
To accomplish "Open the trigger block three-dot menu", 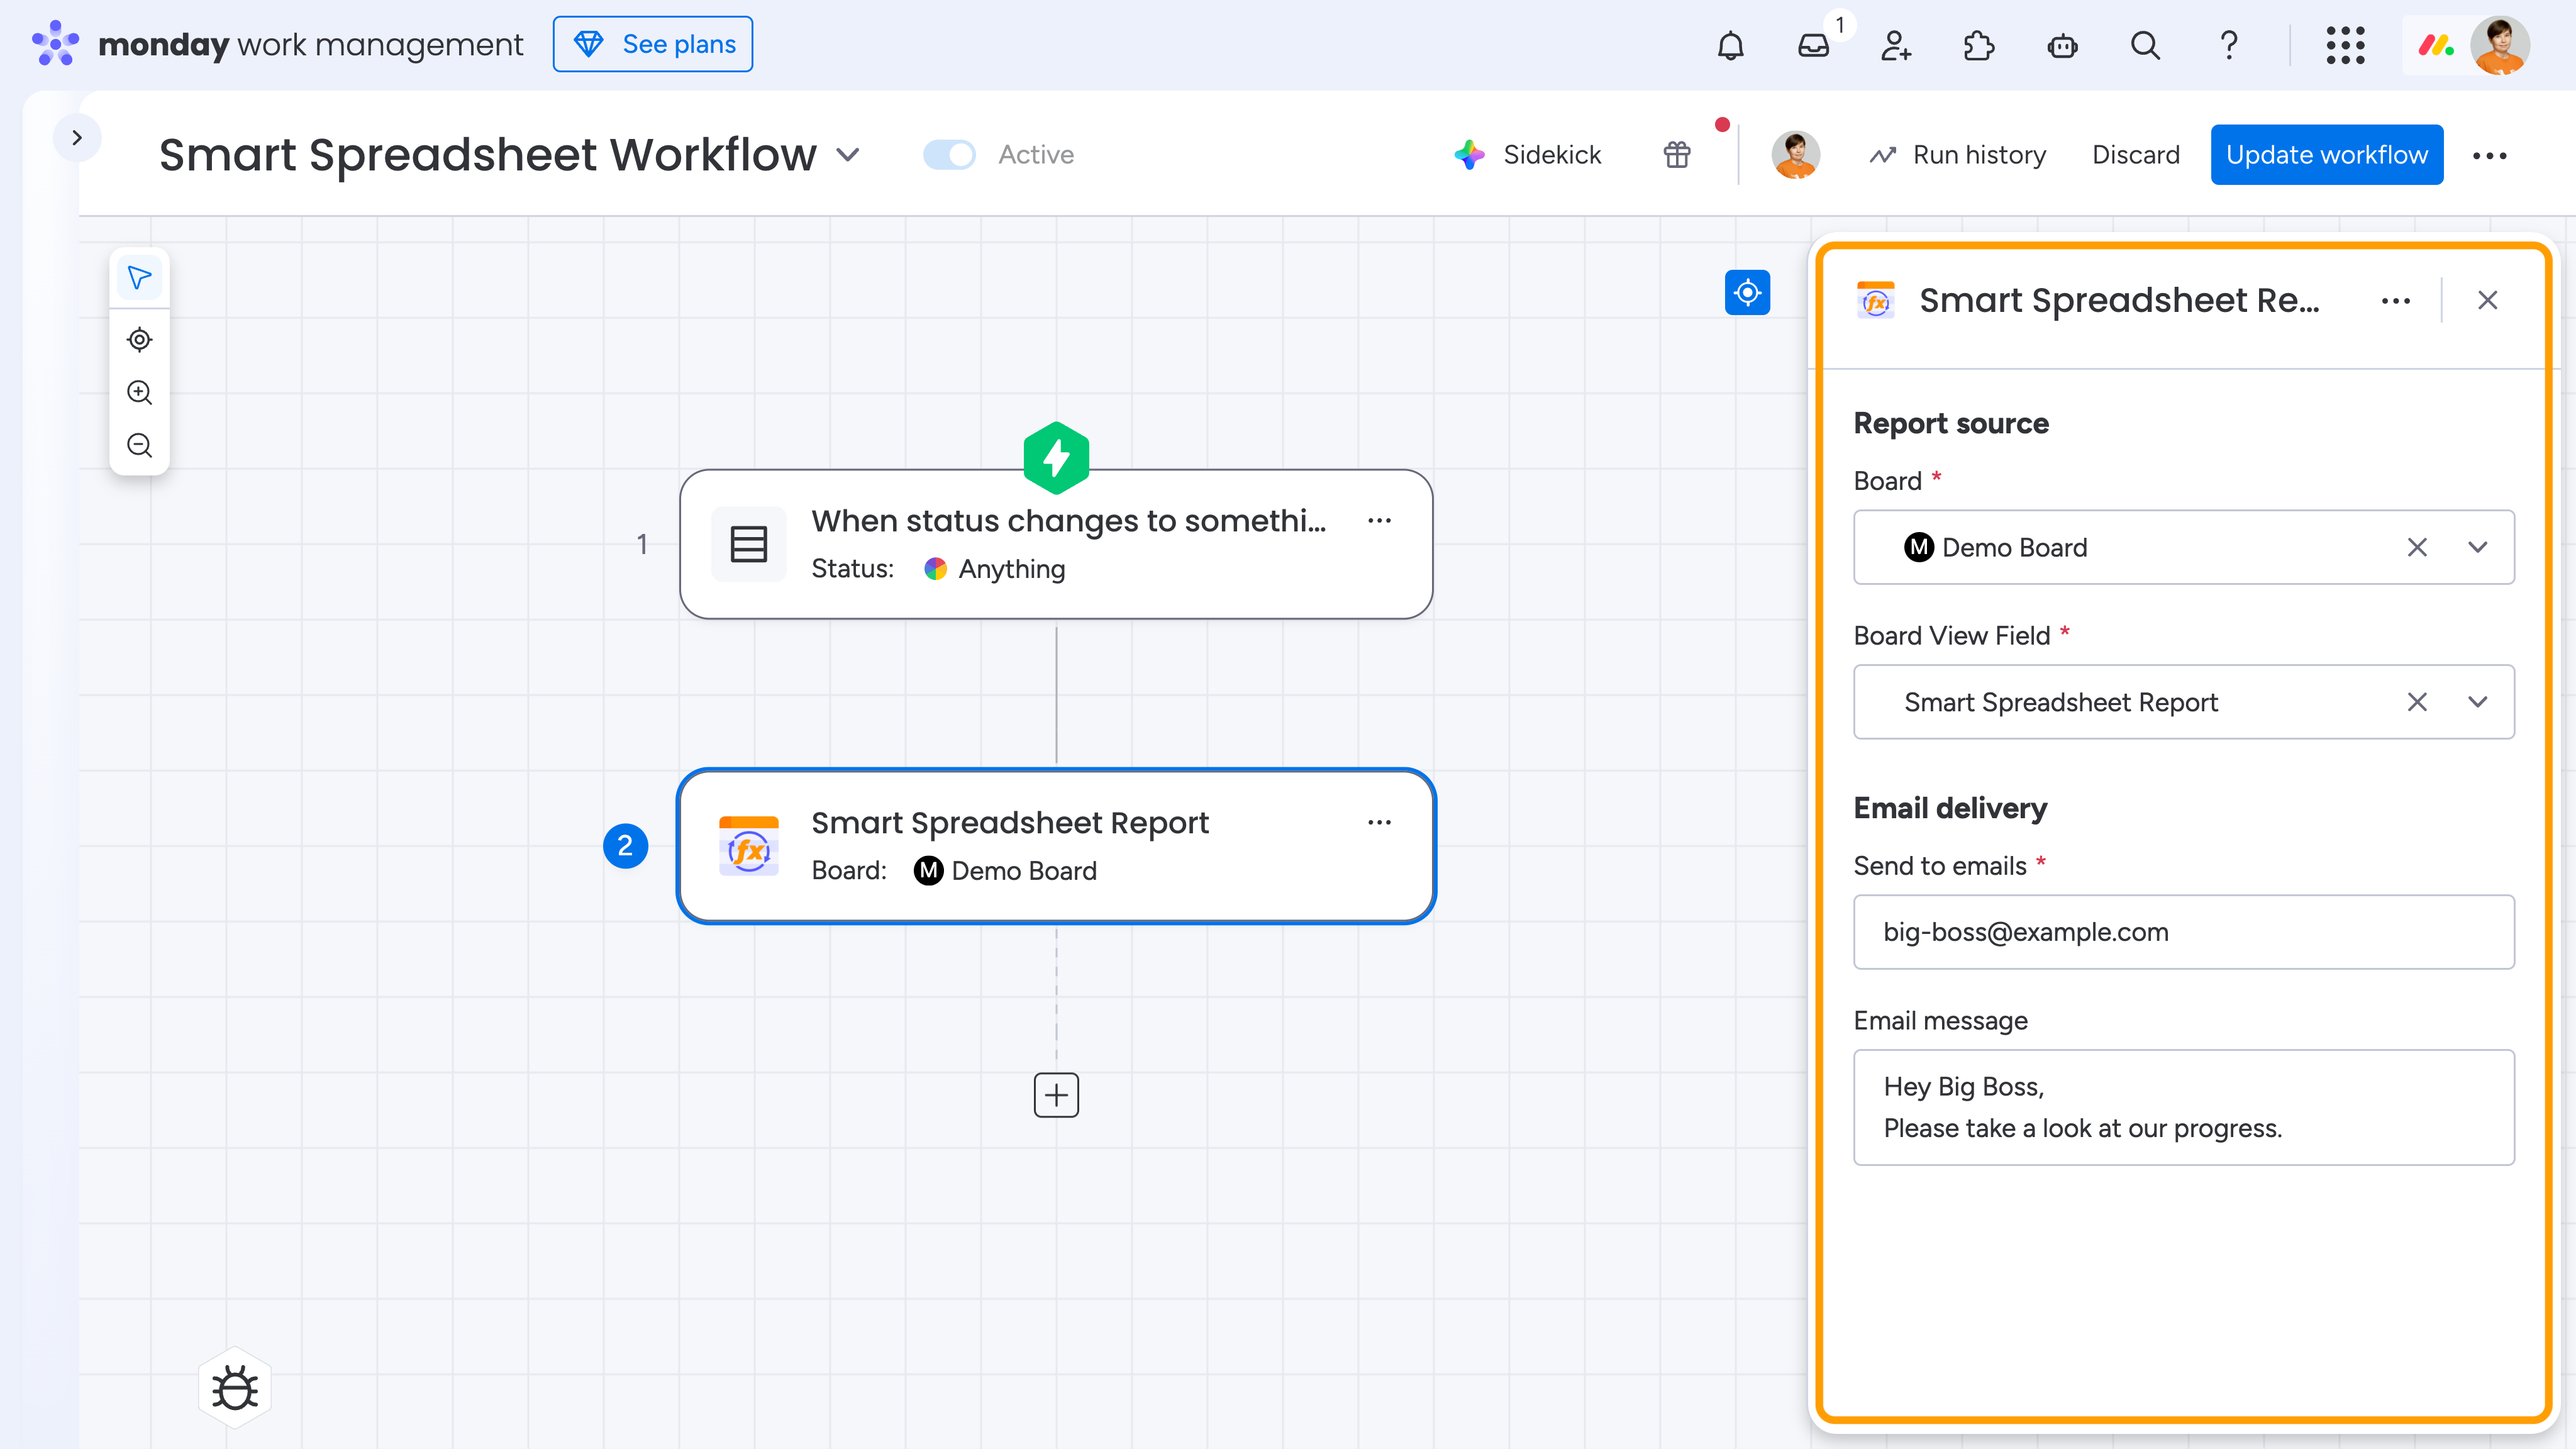I will (x=1379, y=520).
